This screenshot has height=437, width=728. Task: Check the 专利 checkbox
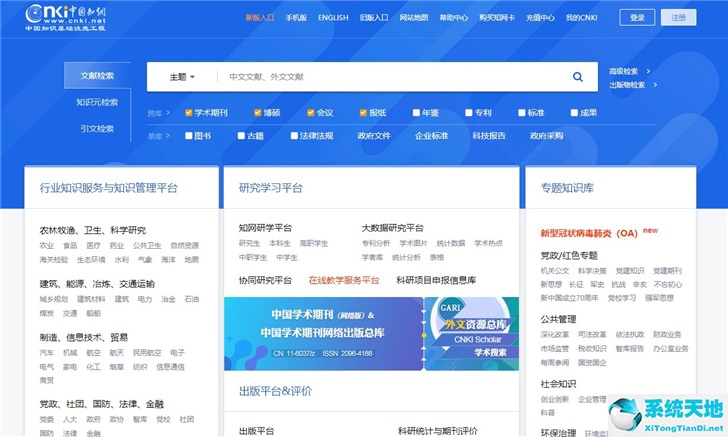coord(469,113)
